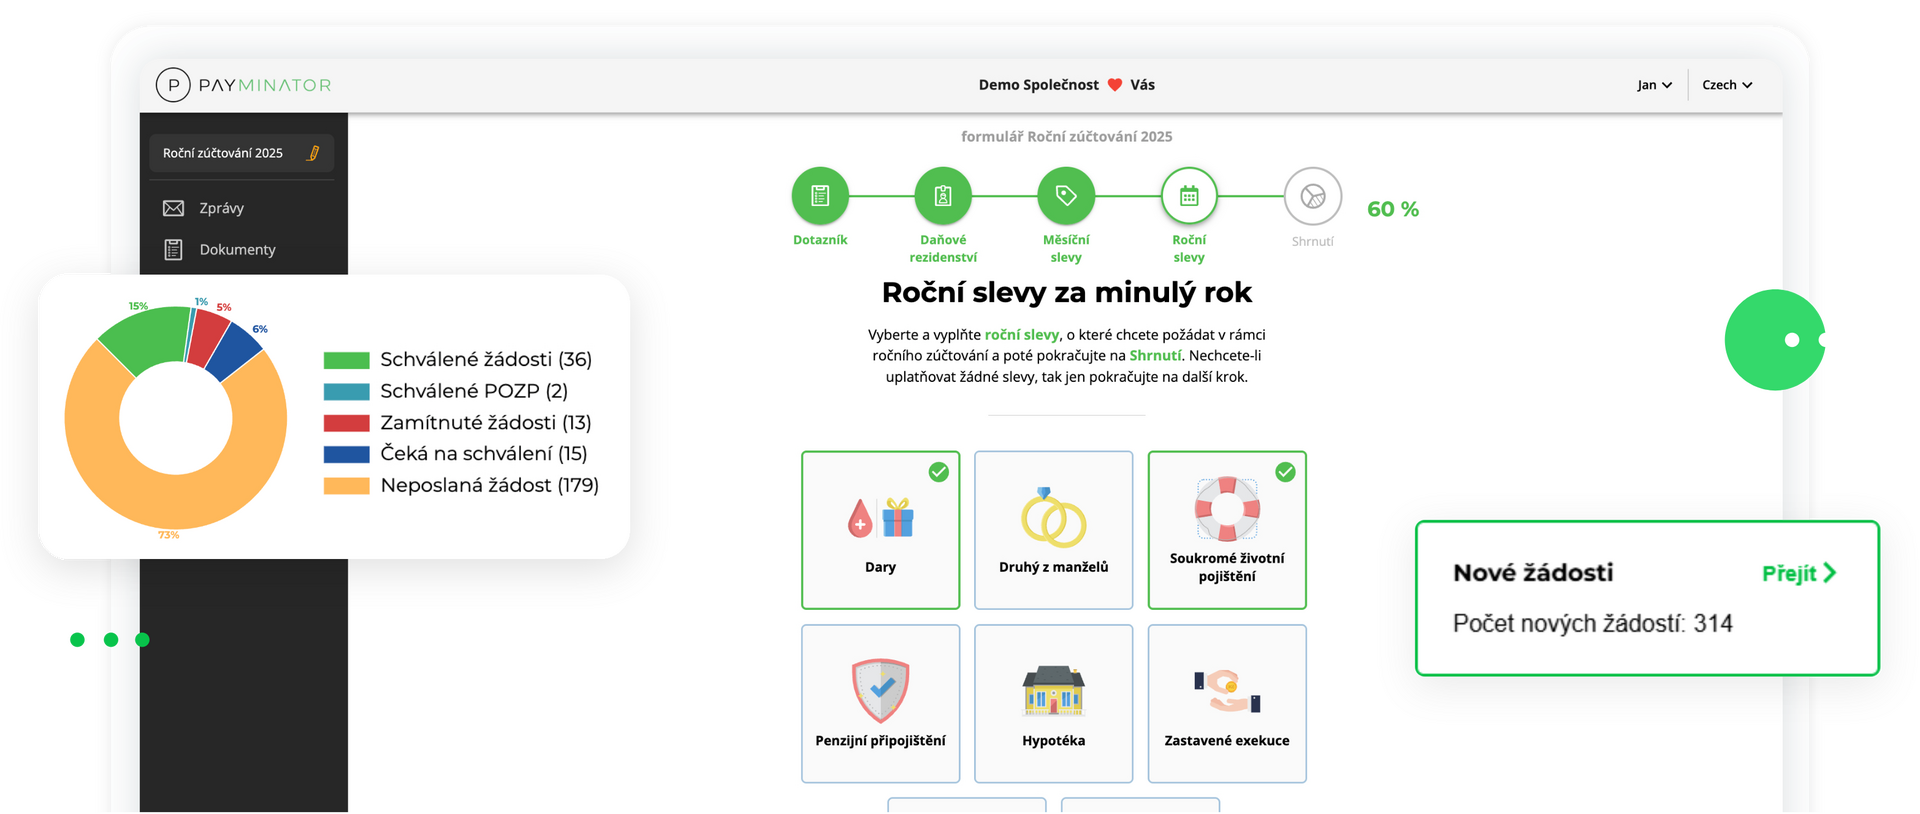This screenshot has height=814, width=1920.
Task: Click the Čeká na schválení (15) legend label
Action: [x=484, y=453]
